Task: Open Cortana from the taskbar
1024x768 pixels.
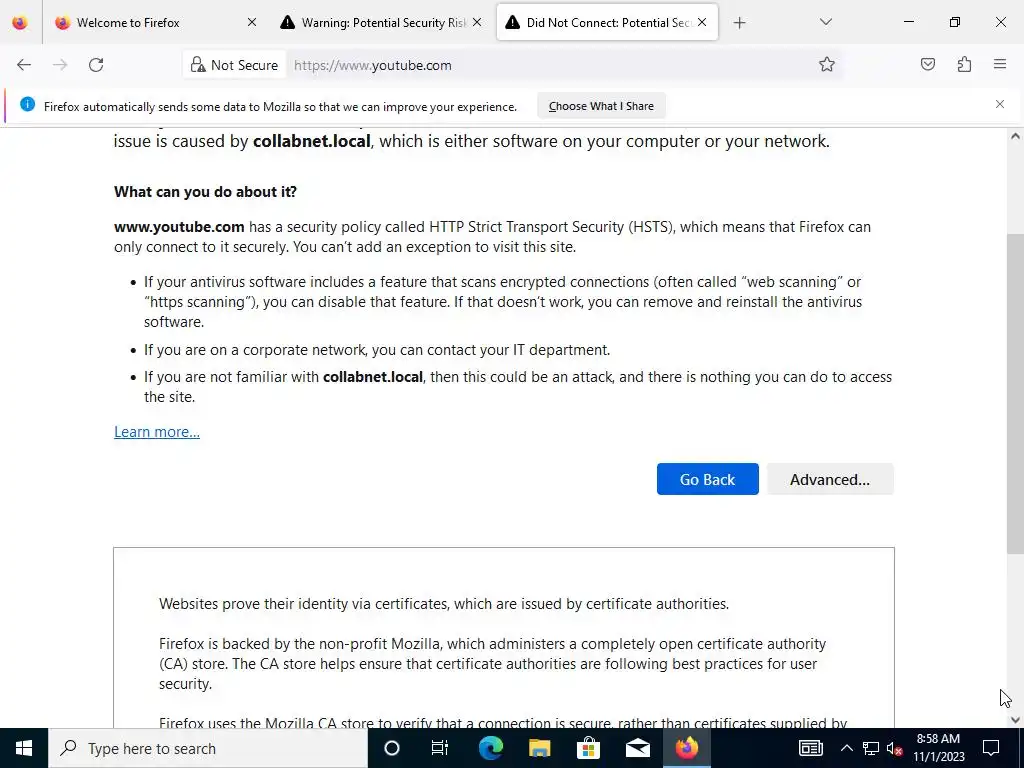Action: click(391, 748)
